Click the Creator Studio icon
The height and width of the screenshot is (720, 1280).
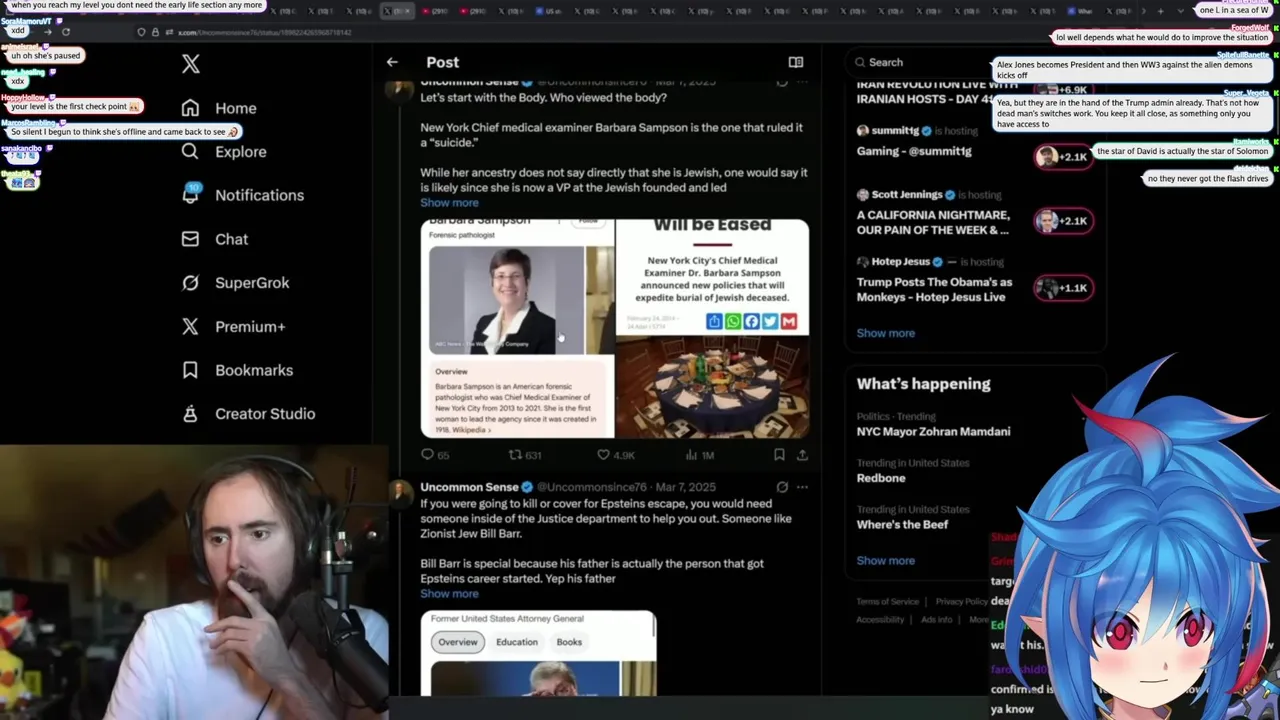click(190, 414)
